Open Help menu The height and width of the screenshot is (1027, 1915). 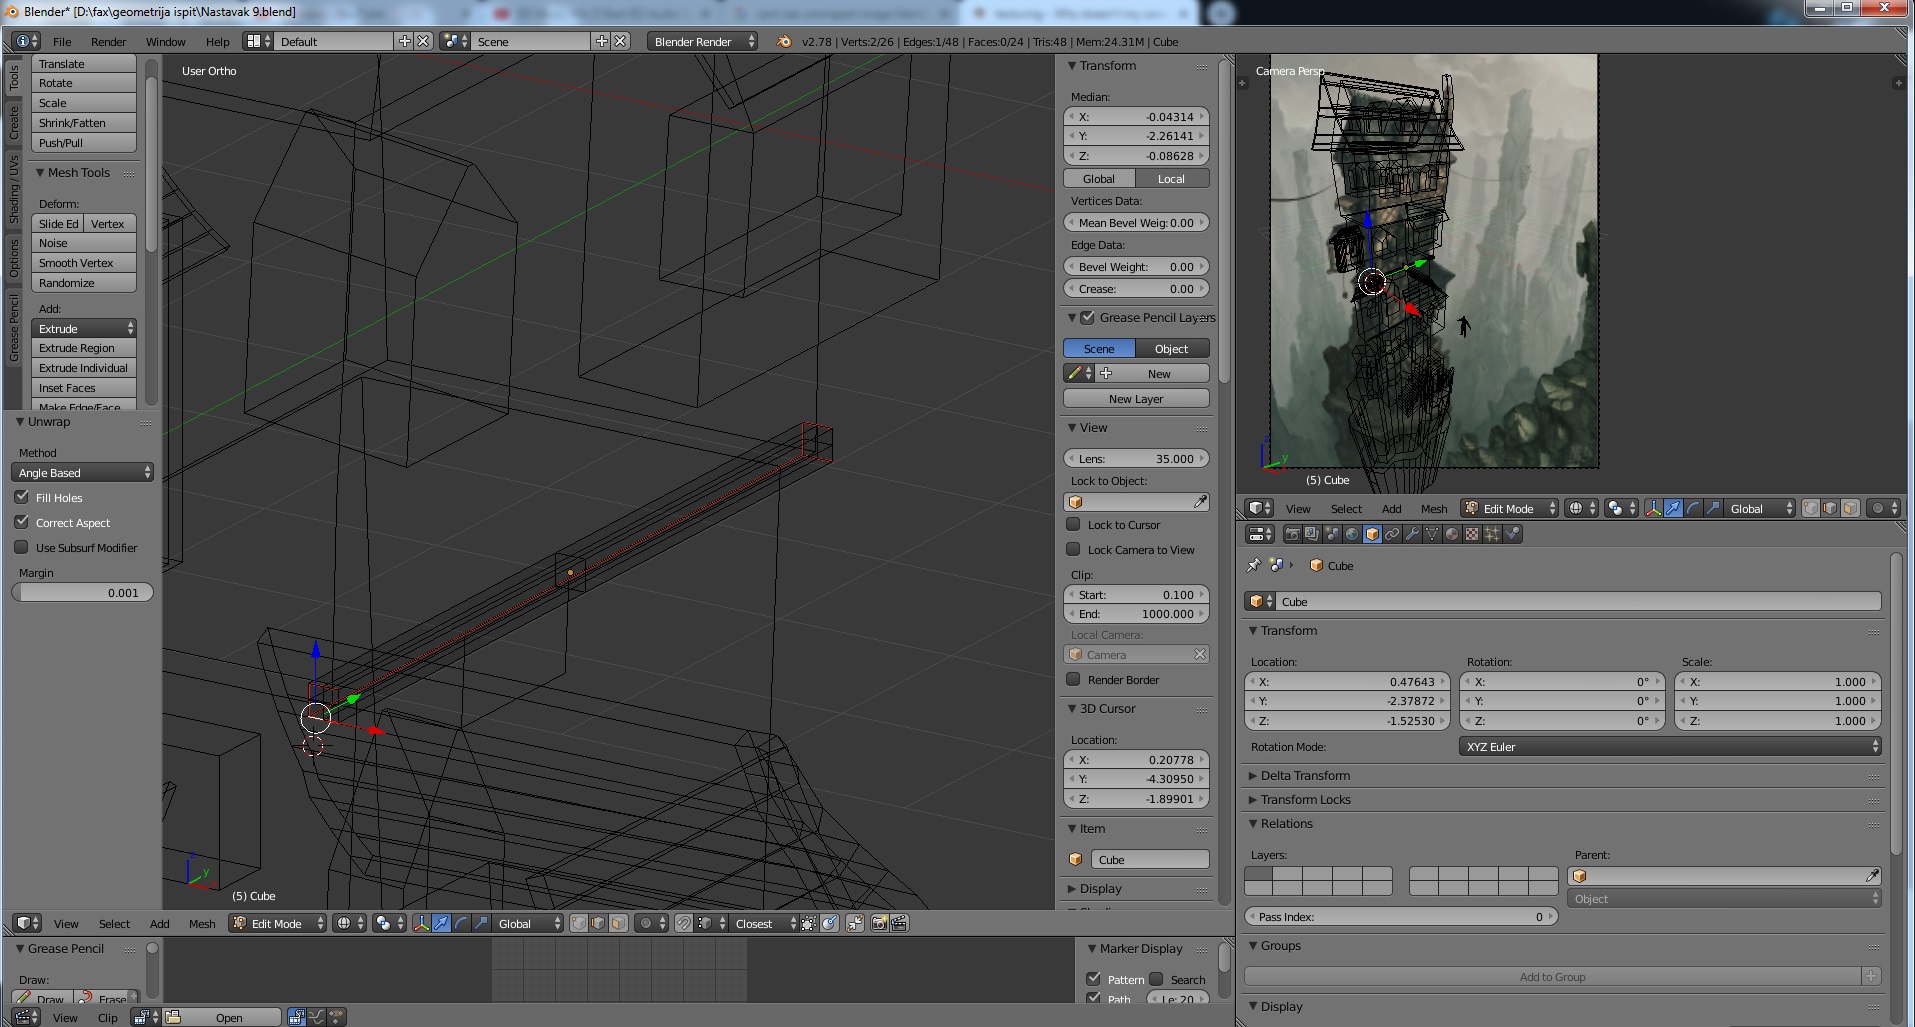pos(217,41)
